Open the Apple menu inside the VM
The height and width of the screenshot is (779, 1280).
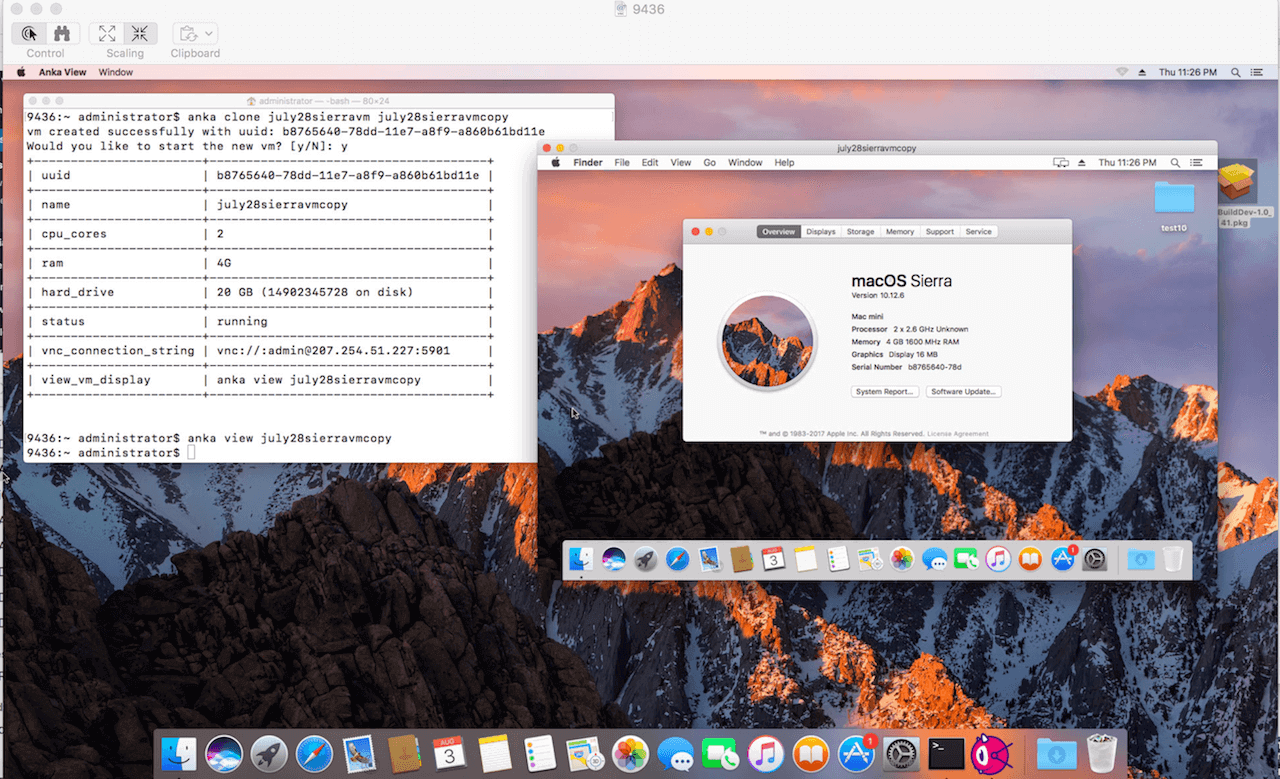click(555, 162)
